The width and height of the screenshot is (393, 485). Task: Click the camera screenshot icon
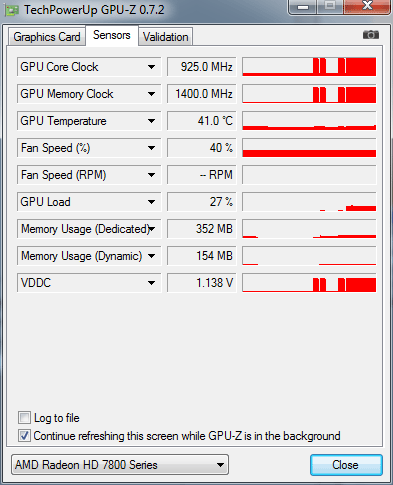tap(371, 35)
